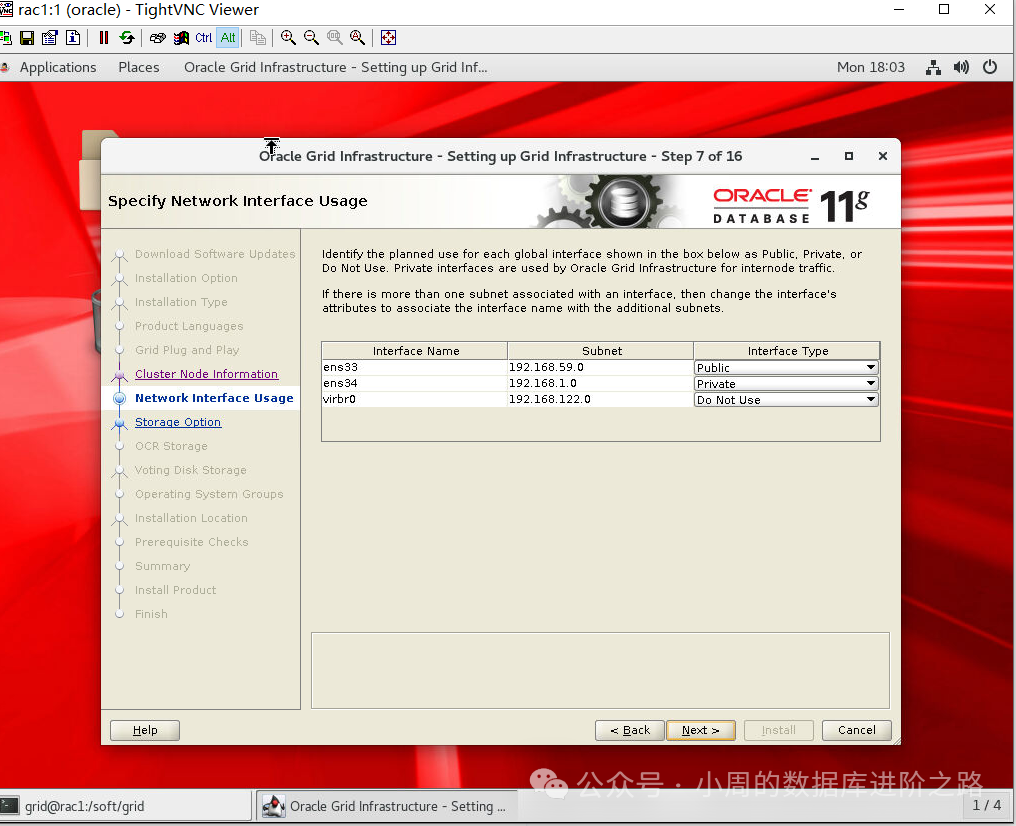Open connection options icon in TightVNC toolbar
The width and height of the screenshot is (1016, 826).
(x=50, y=38)
